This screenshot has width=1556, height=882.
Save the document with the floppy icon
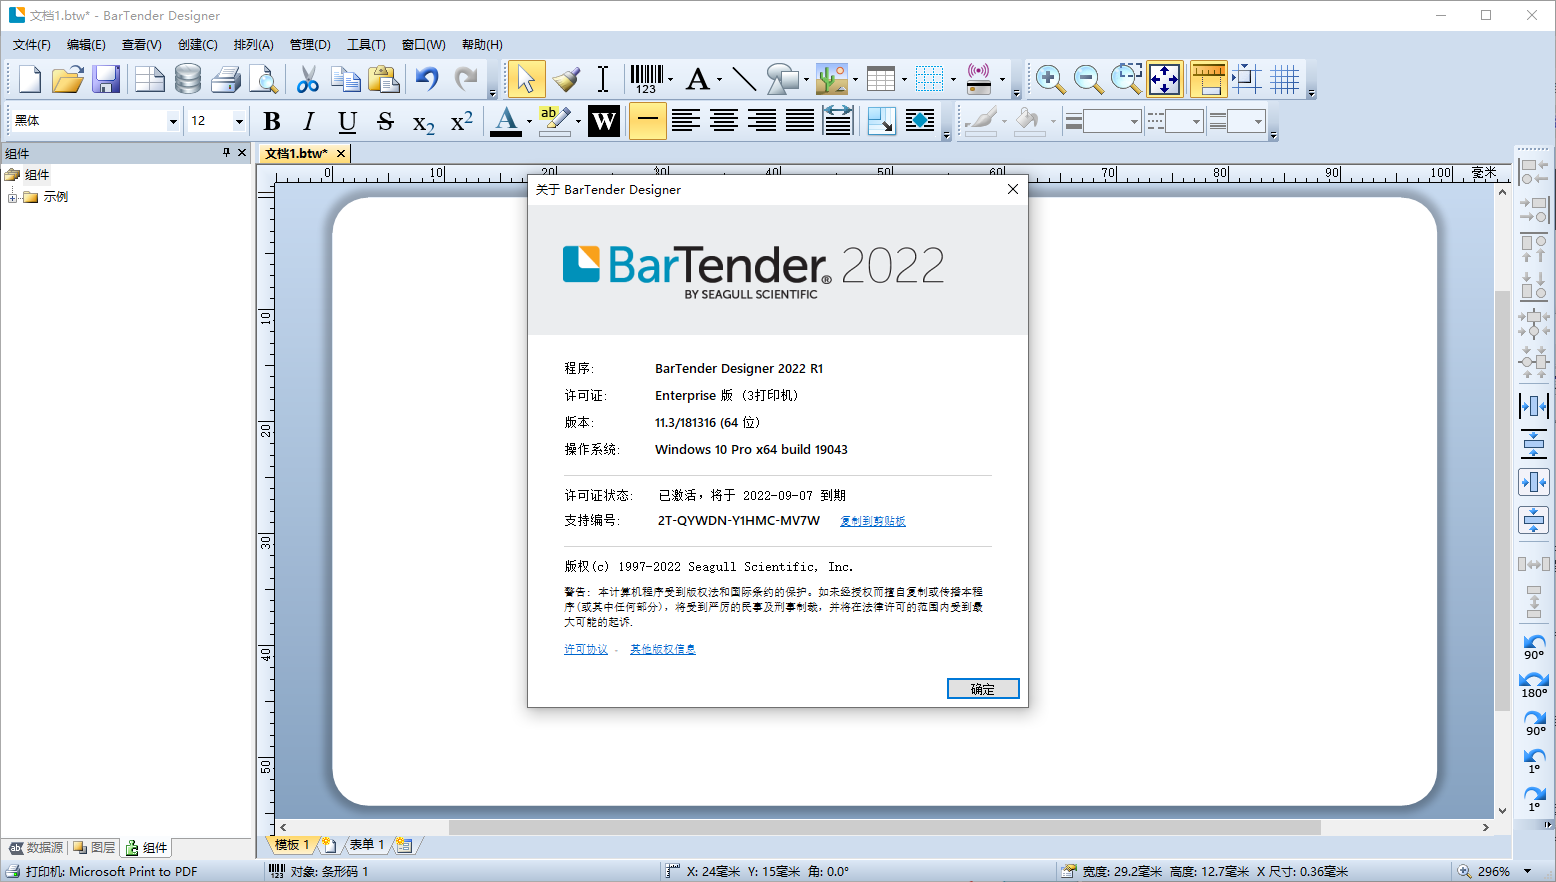pos(106,79)
